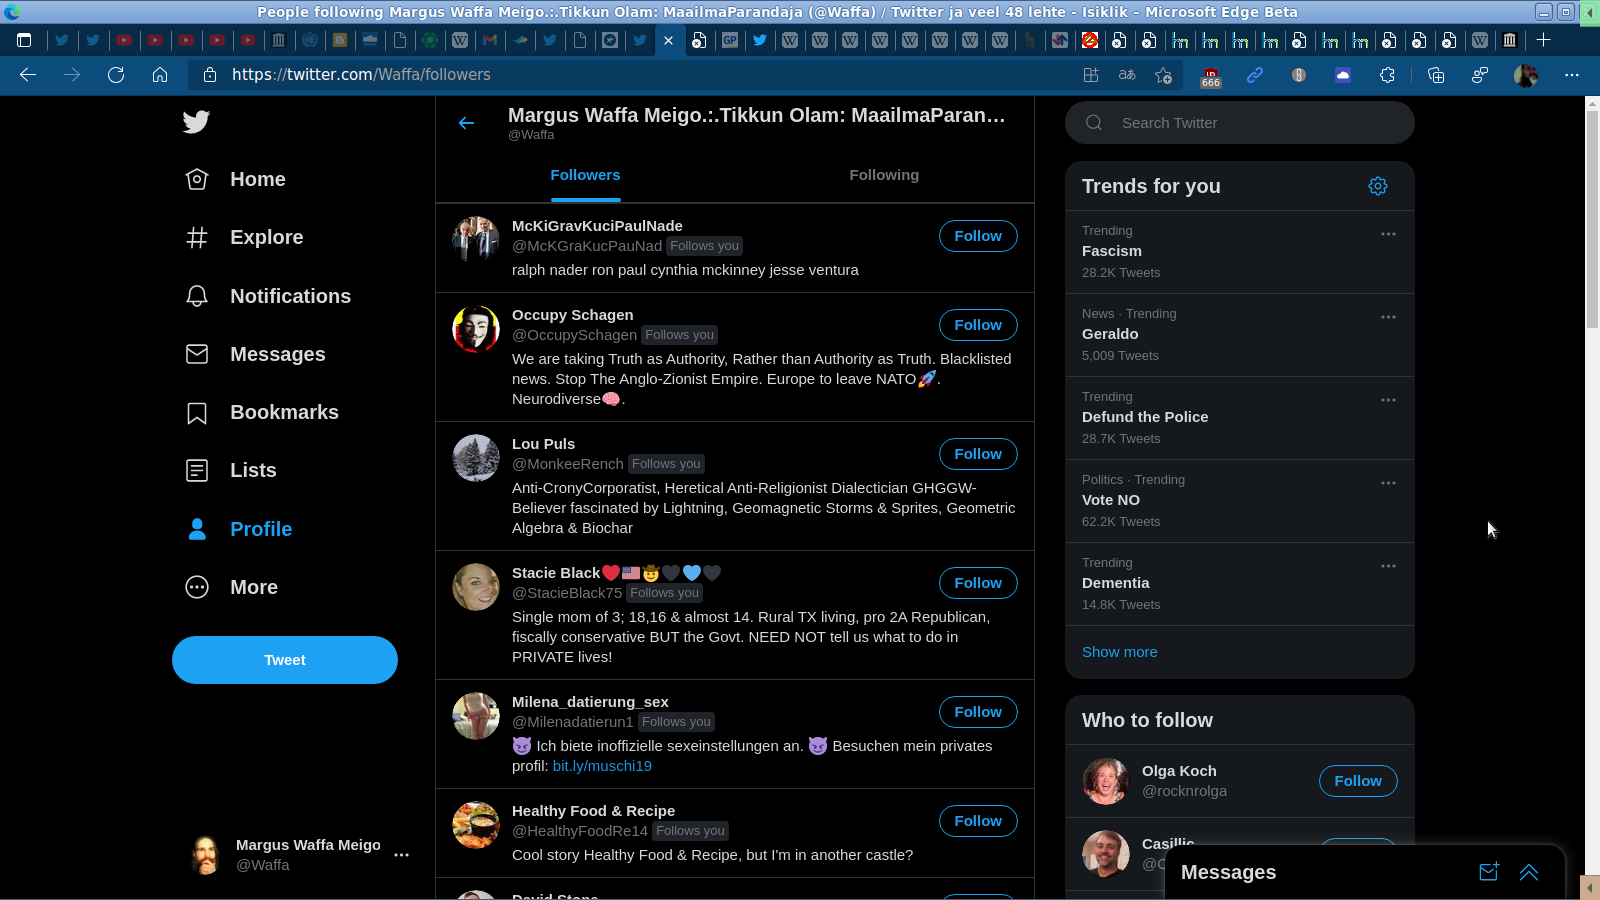Open options for the Vote NO trend
1600x900 pixels.
tap(1388, 483)
